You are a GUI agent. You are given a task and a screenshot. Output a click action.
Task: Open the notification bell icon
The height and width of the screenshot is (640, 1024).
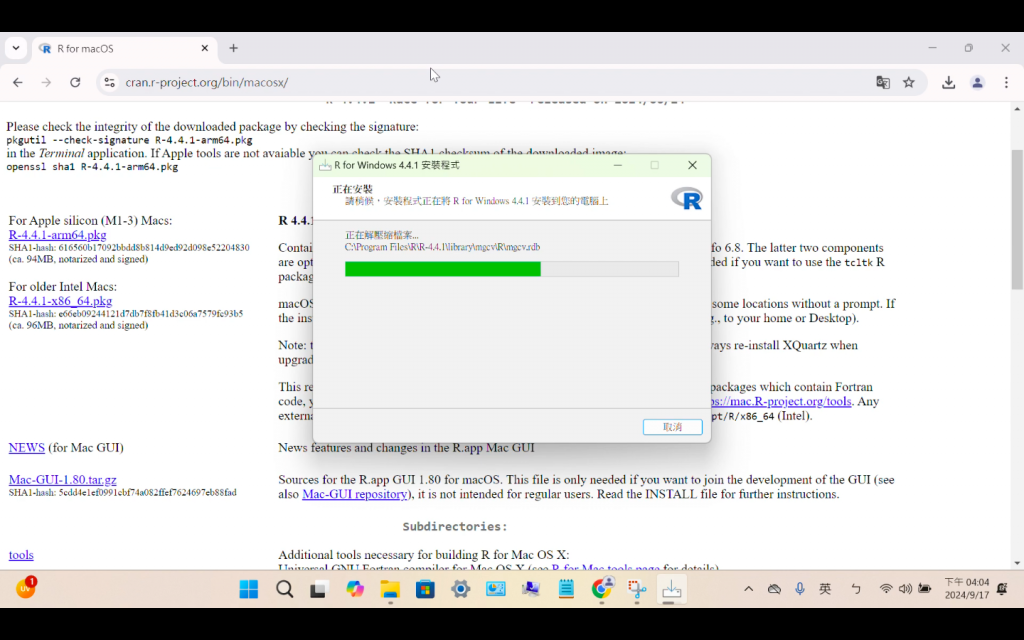coord(1002,589)
